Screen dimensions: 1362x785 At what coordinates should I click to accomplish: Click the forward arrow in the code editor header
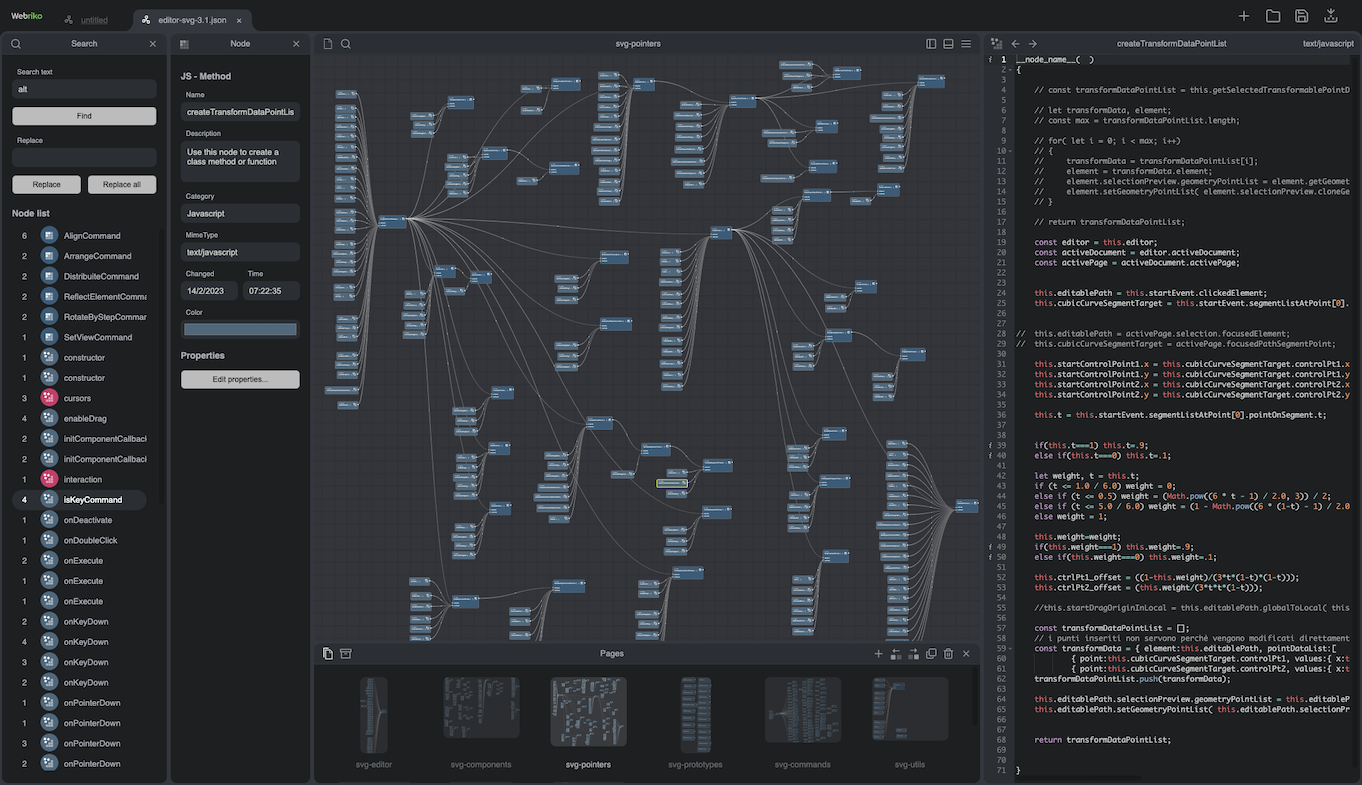tap(1032, 43)
